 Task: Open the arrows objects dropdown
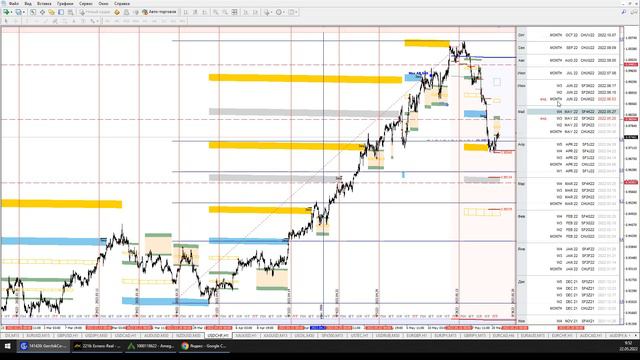point(94,21)
